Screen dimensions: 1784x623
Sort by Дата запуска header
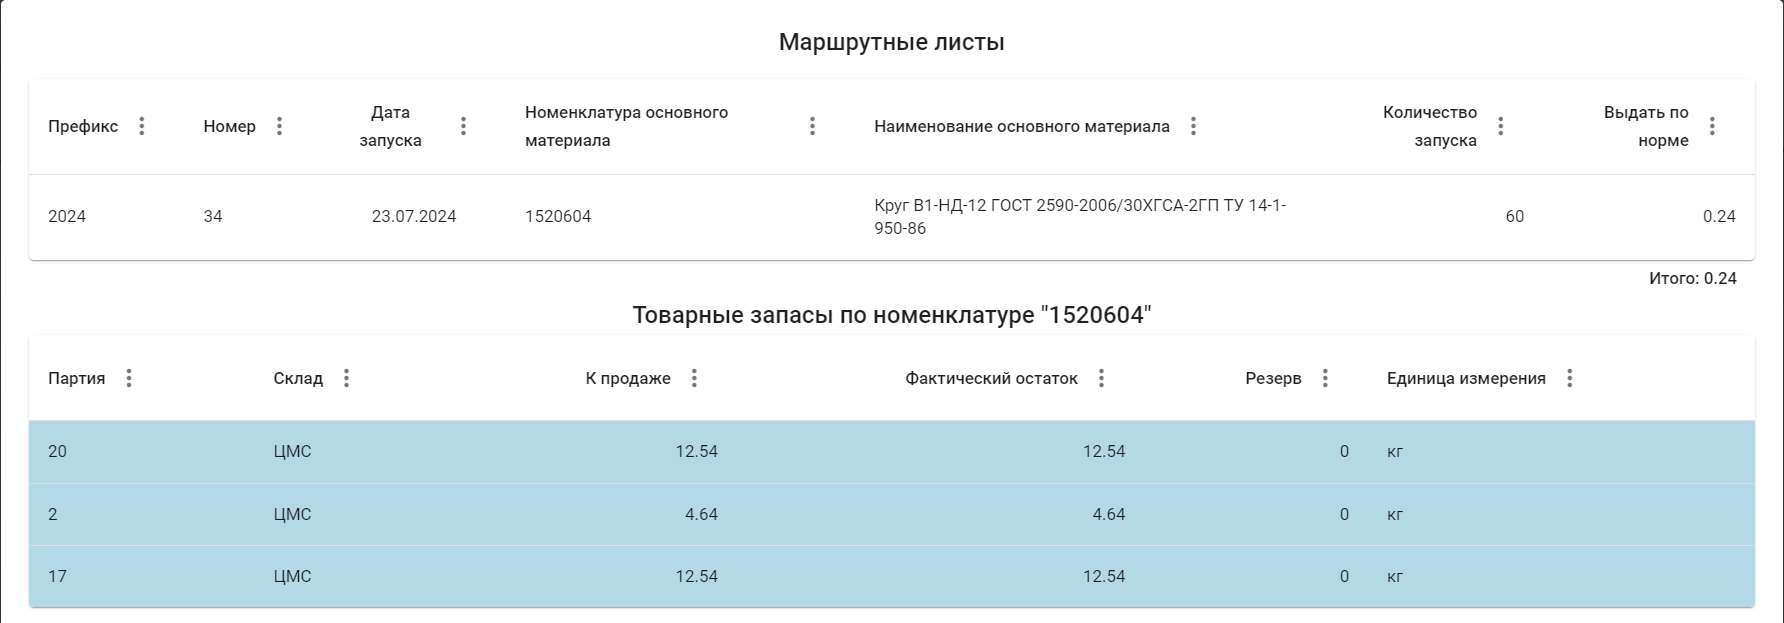[390, 126]
